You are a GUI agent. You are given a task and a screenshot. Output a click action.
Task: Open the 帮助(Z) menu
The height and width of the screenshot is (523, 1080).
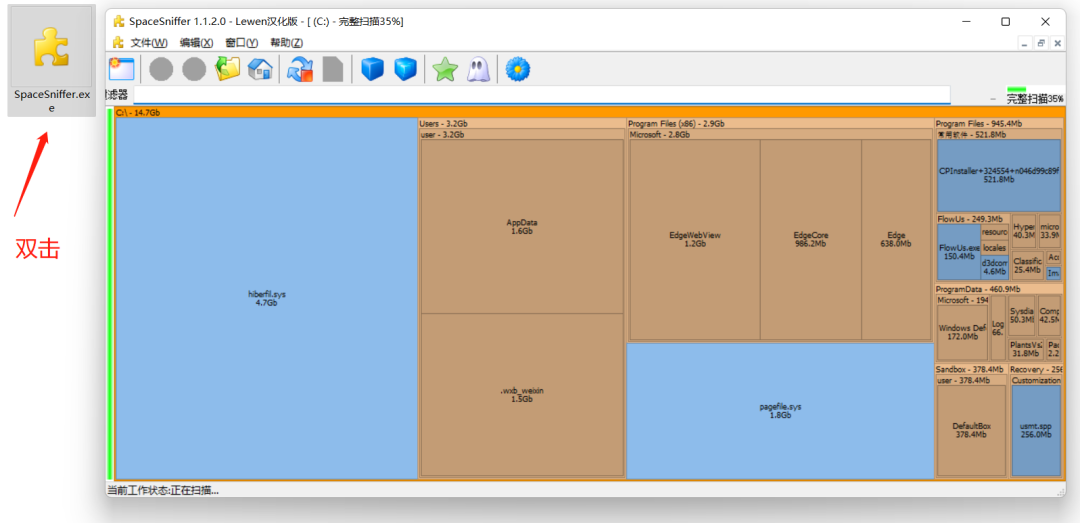tap(286, 42)
